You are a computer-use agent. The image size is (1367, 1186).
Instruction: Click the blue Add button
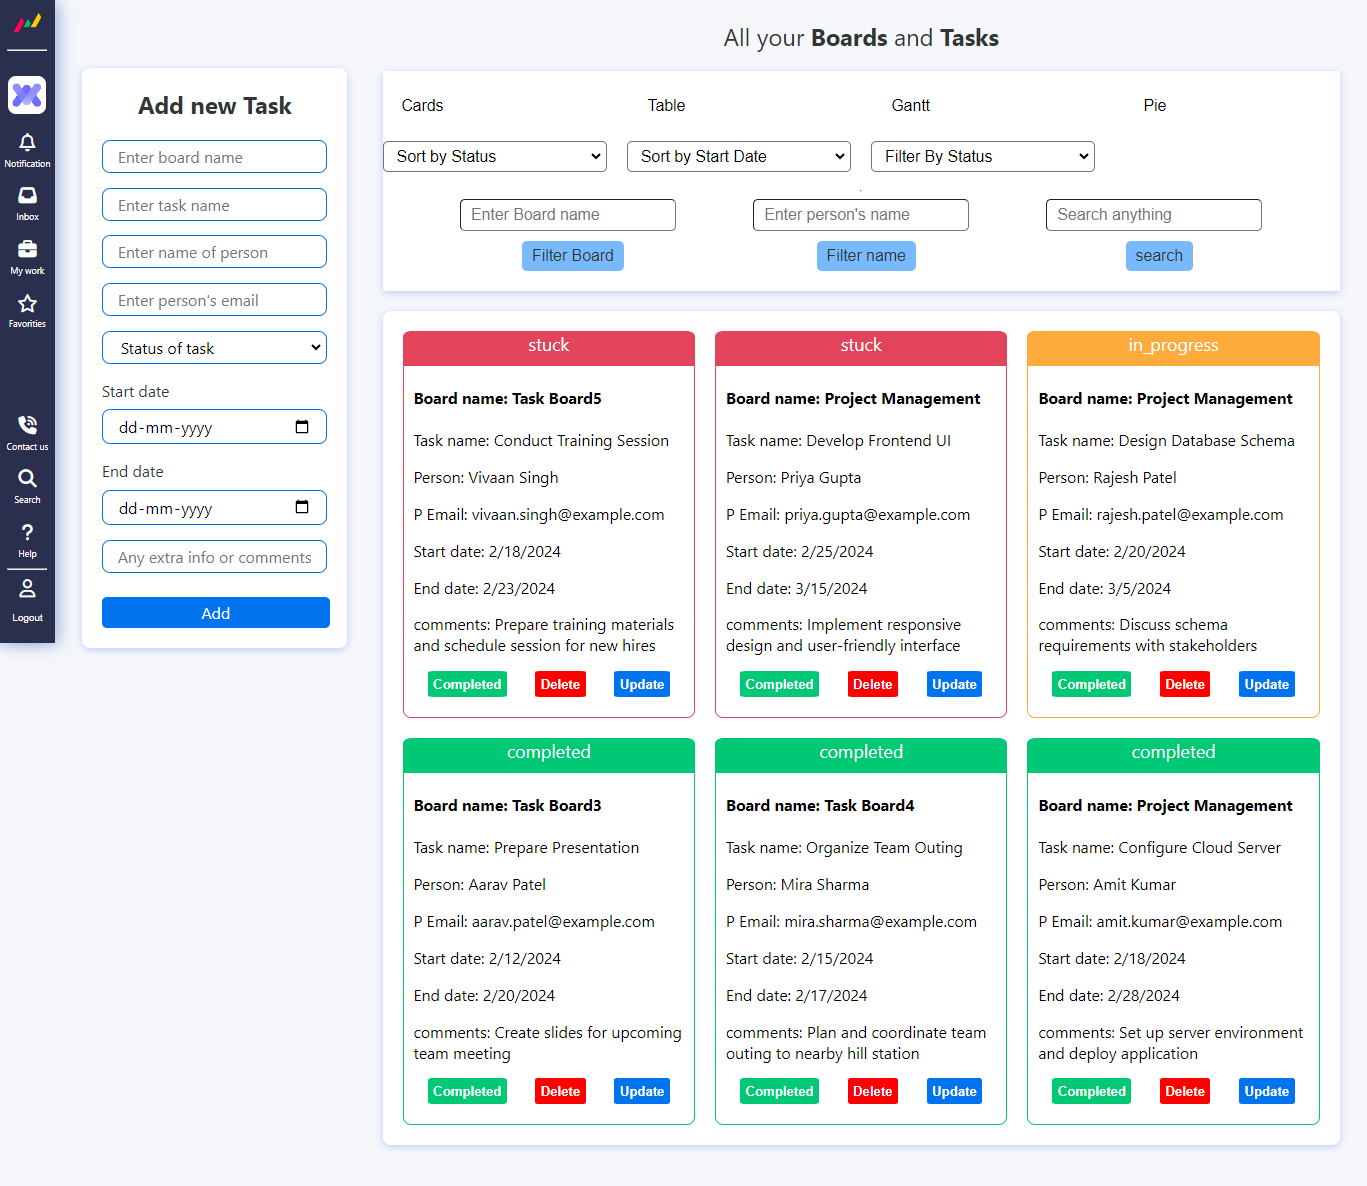(216, 613)
